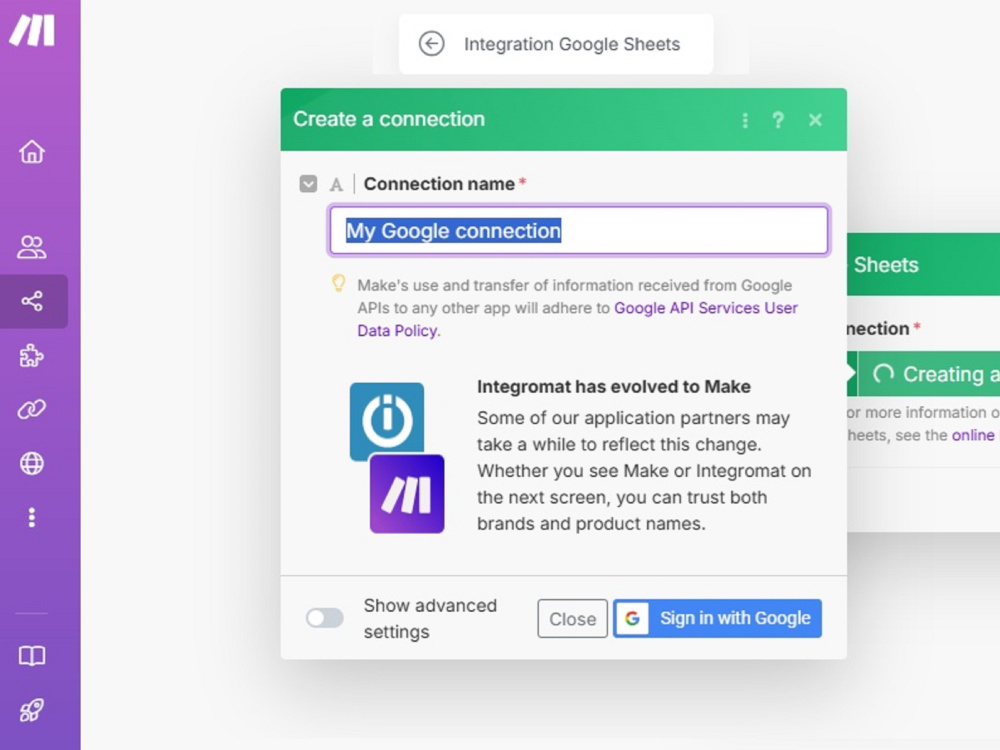Click the Close button

coord(572,619)
